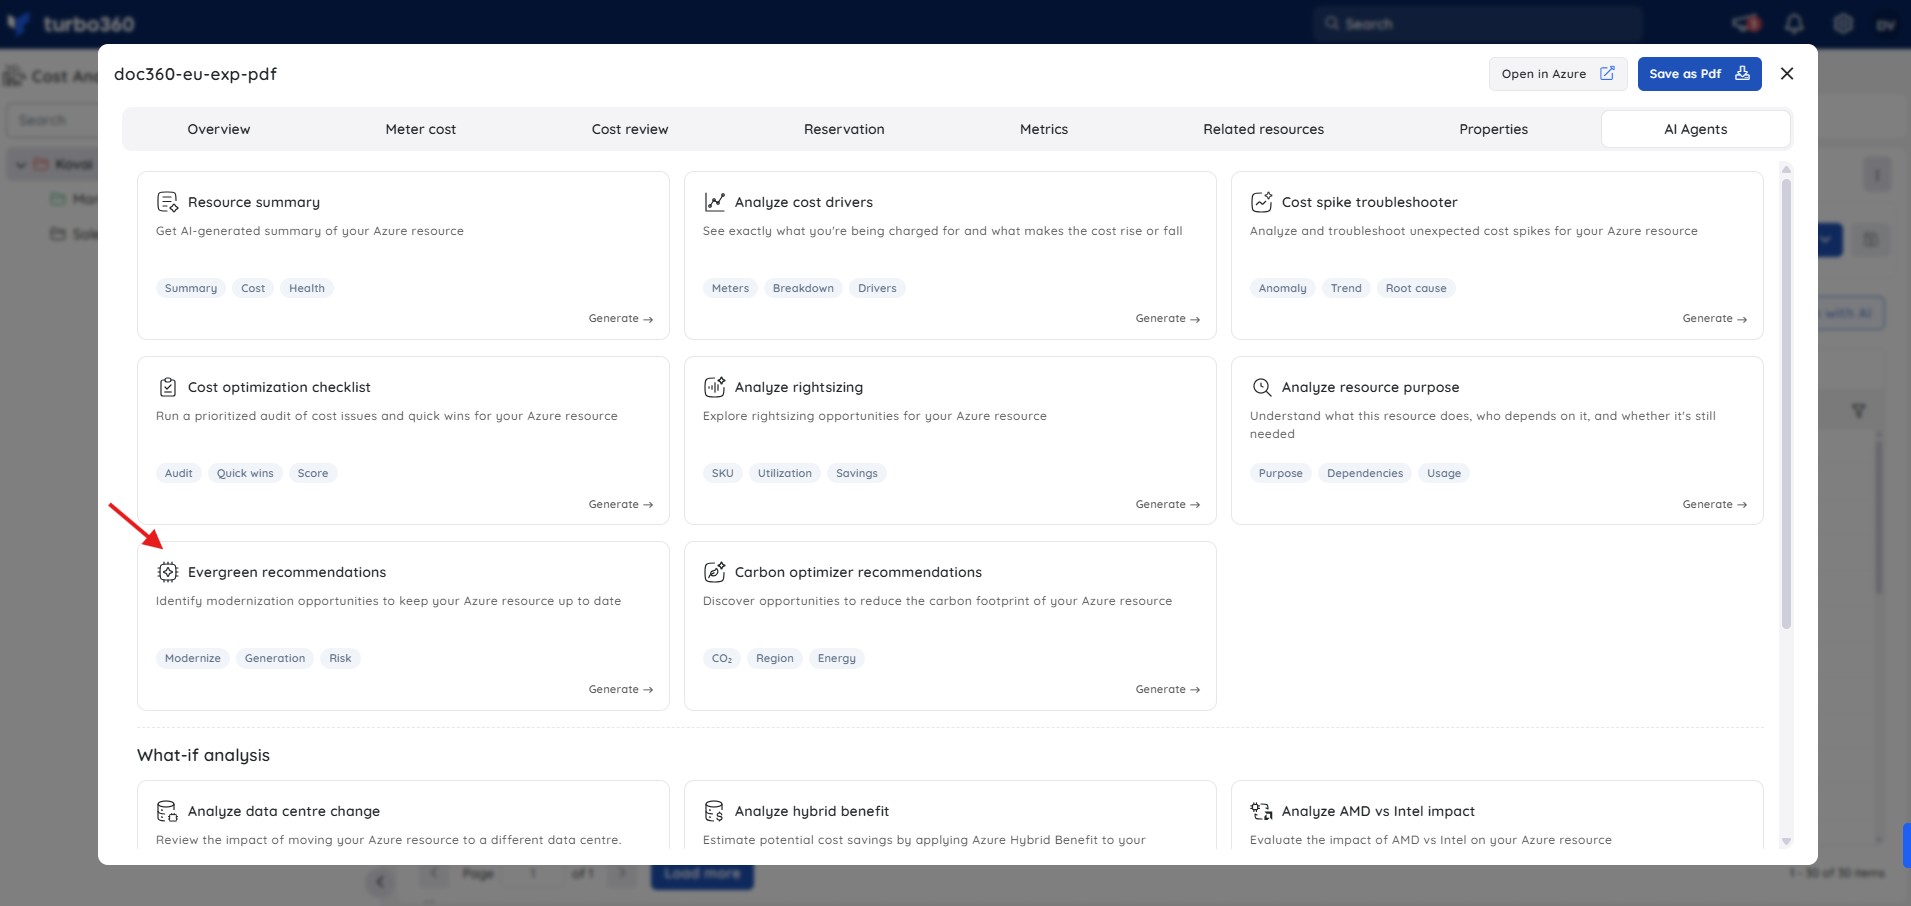Open the Meter cost tab
This screenshot has width=1911, height=906.
[x=421, y=129]
